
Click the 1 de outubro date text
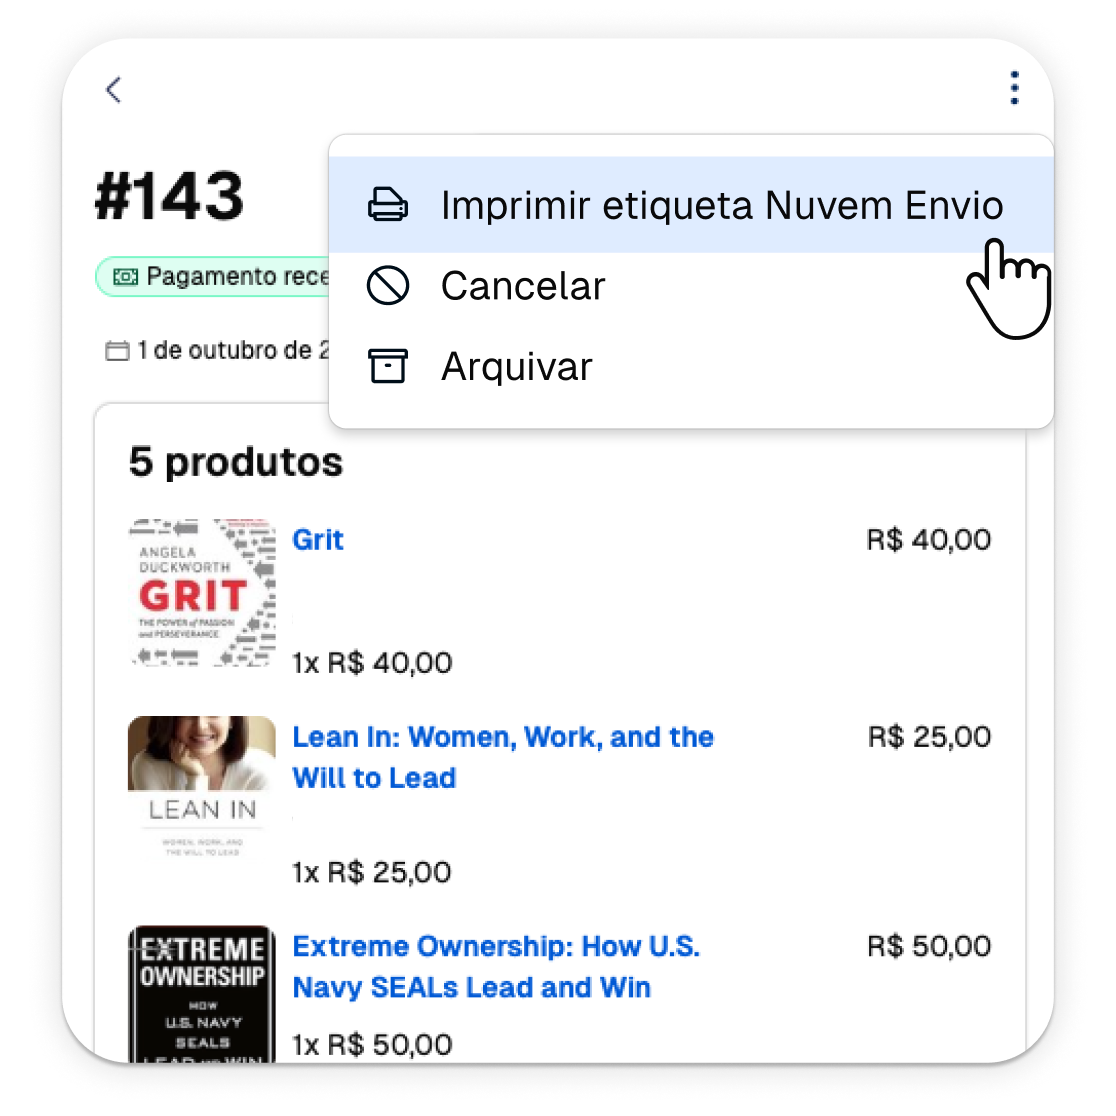click(233, 351)
